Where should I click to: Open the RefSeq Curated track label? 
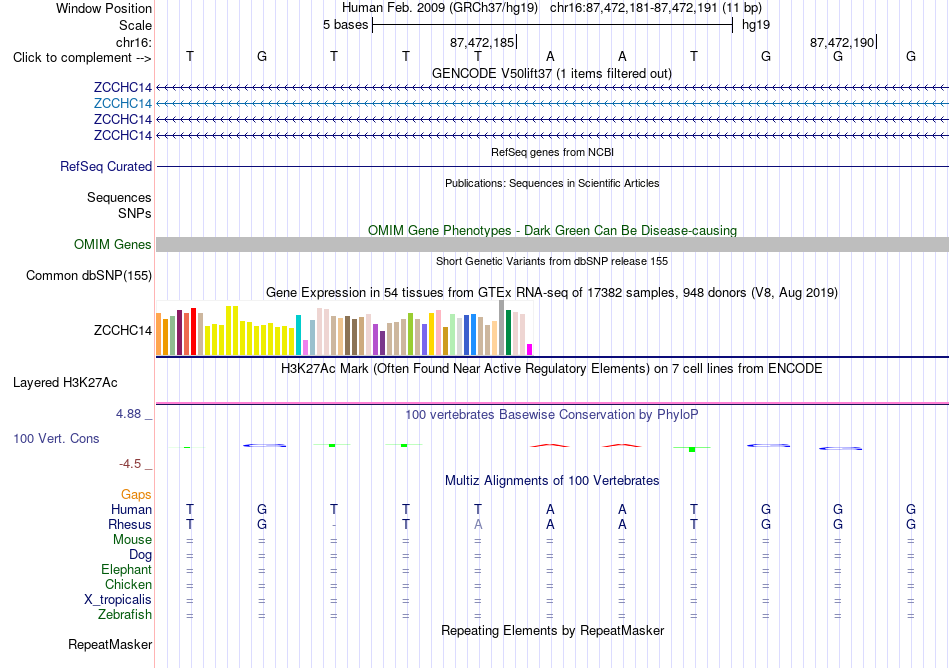click(106, 167)
